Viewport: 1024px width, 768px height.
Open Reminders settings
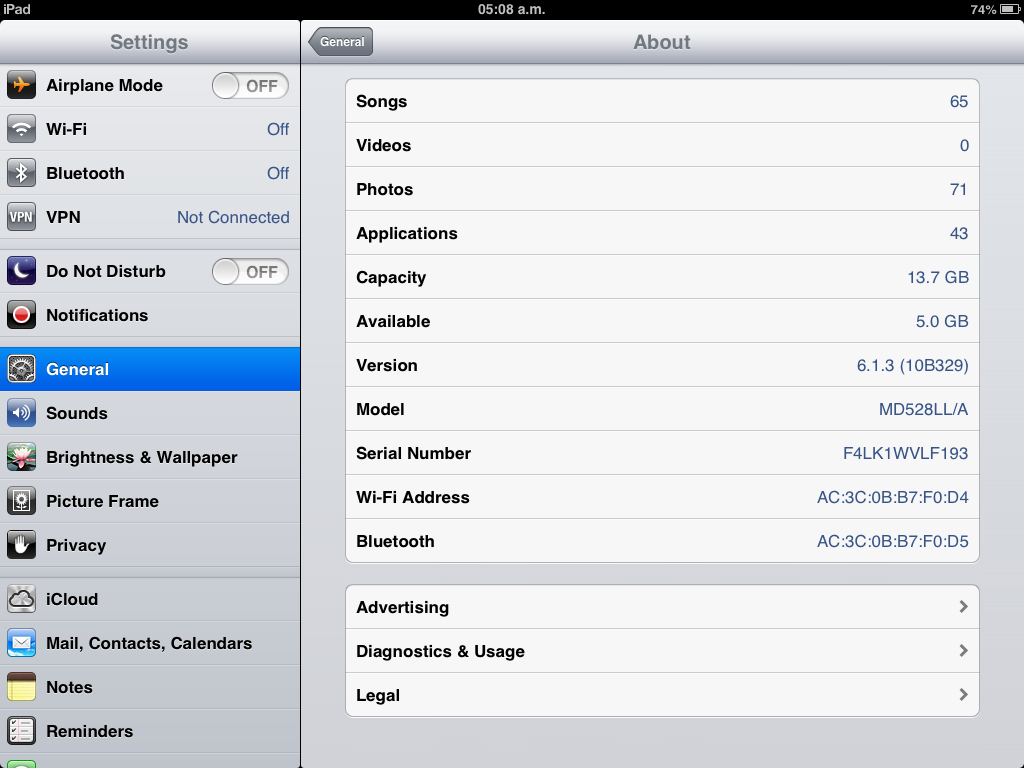click(x=150, y=731)
